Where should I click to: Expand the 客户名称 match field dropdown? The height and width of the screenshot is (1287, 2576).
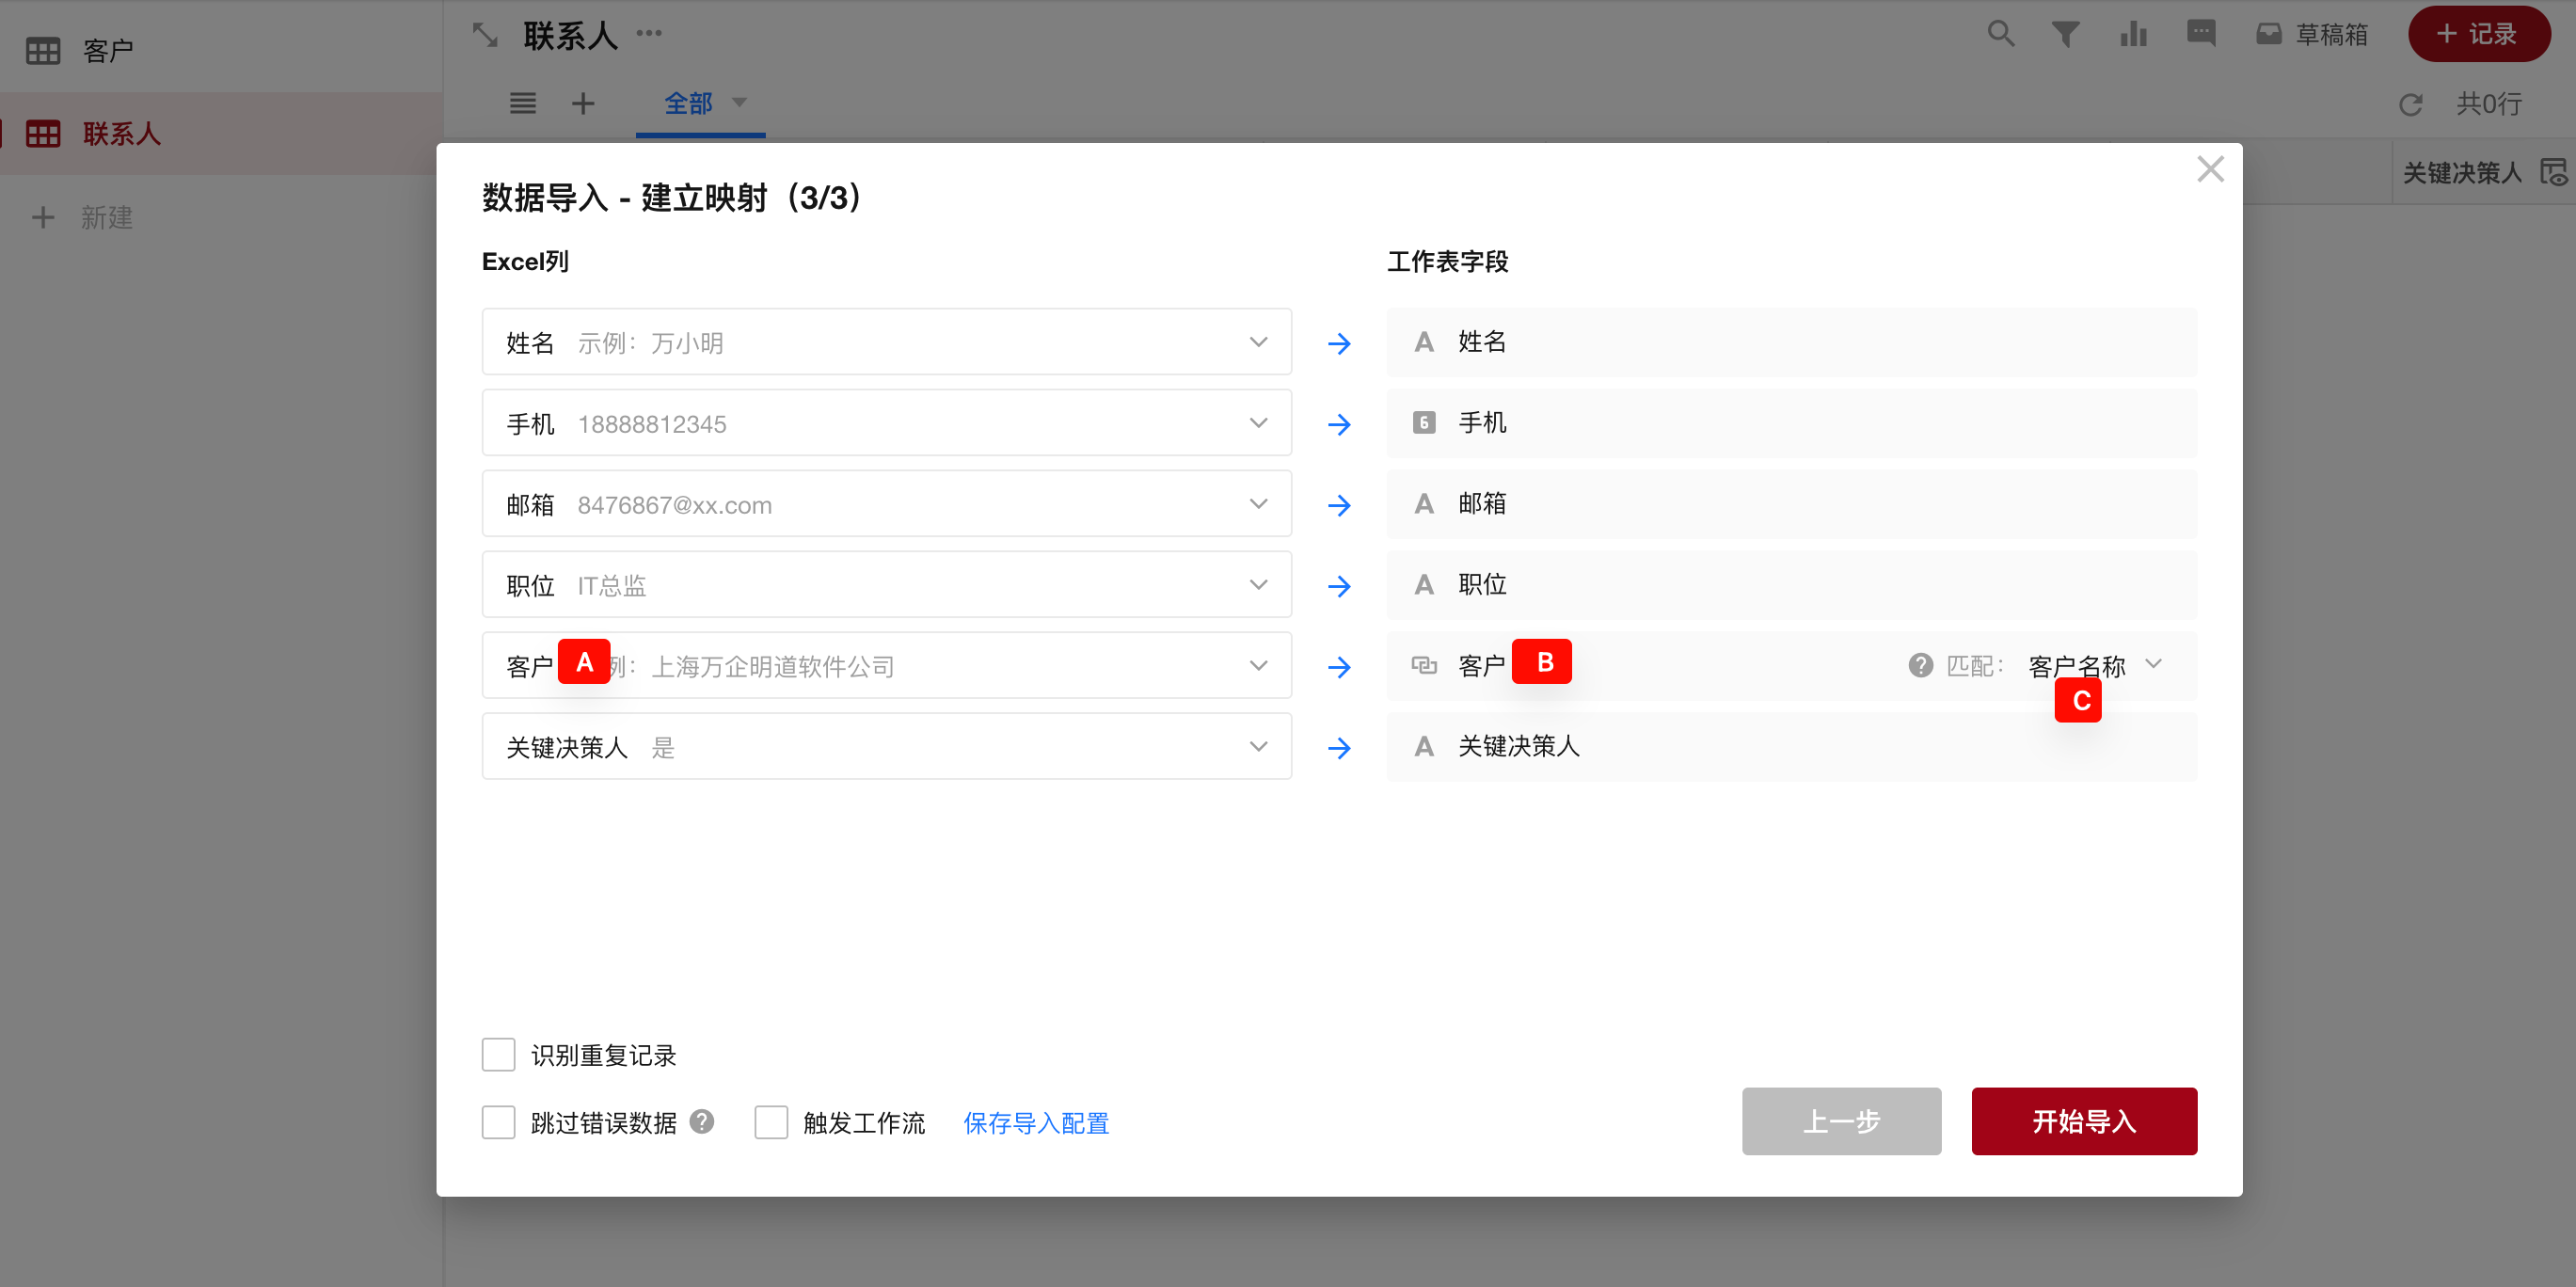(x=2154, y=664)
